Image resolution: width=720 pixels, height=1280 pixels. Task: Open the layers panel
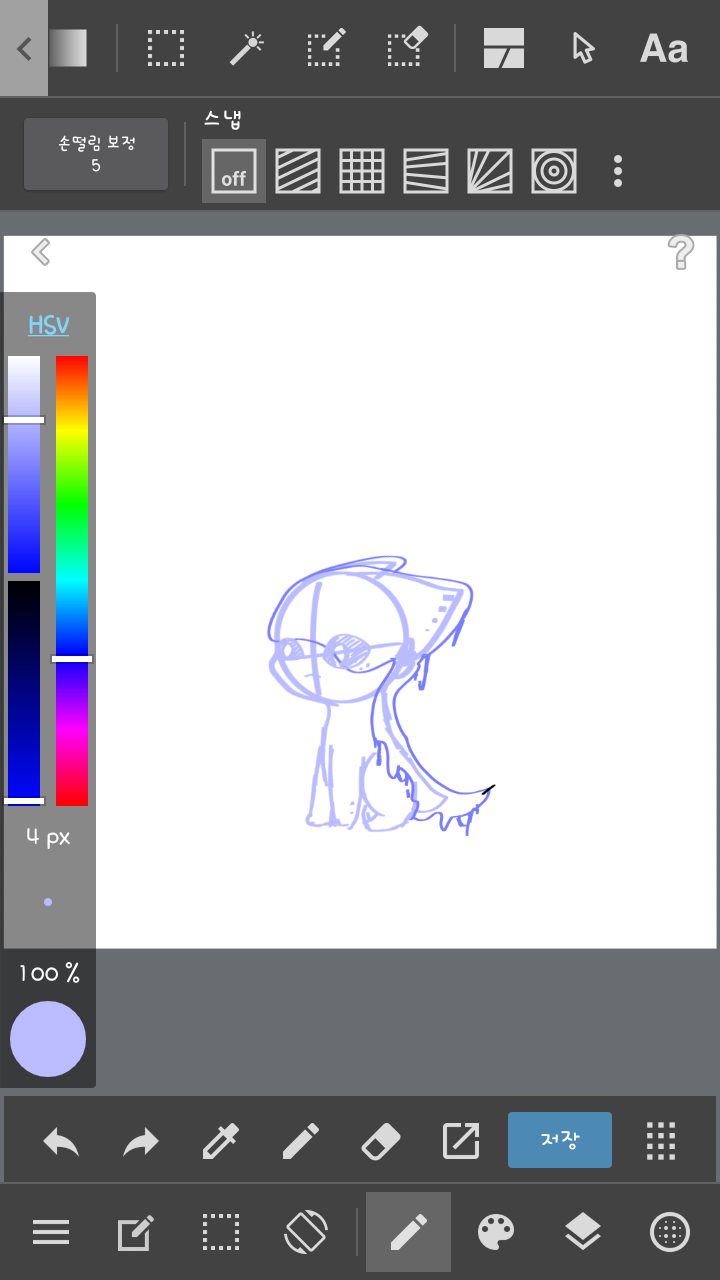[582, 1232]
